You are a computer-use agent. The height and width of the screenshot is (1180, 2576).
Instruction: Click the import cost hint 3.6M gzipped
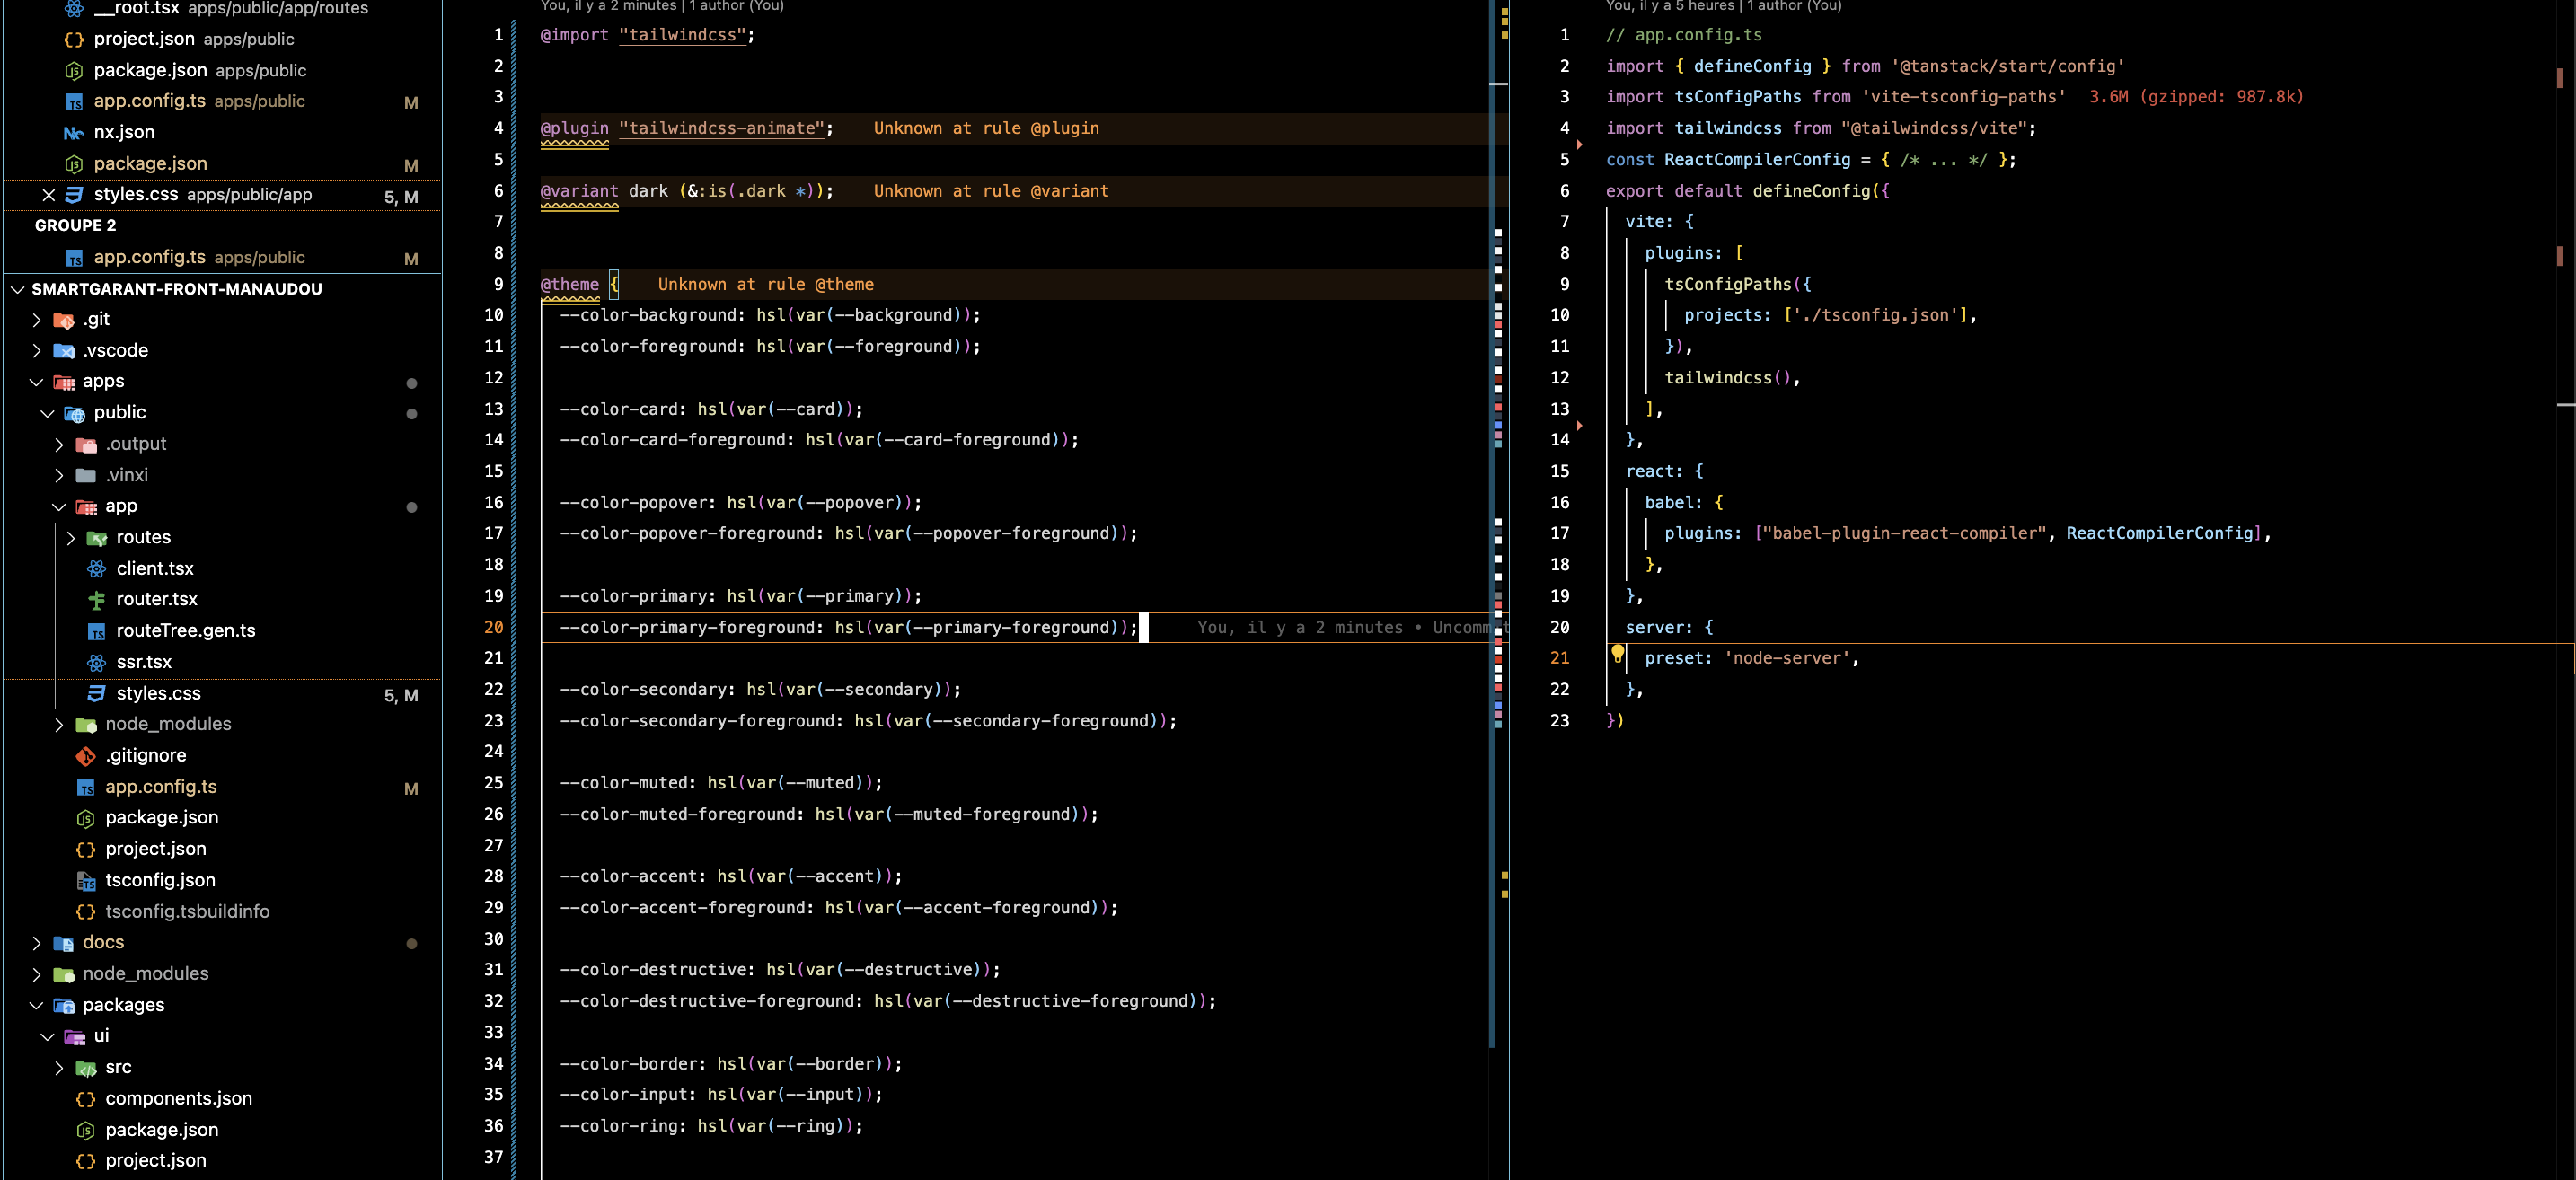[x=2196, y=97]
